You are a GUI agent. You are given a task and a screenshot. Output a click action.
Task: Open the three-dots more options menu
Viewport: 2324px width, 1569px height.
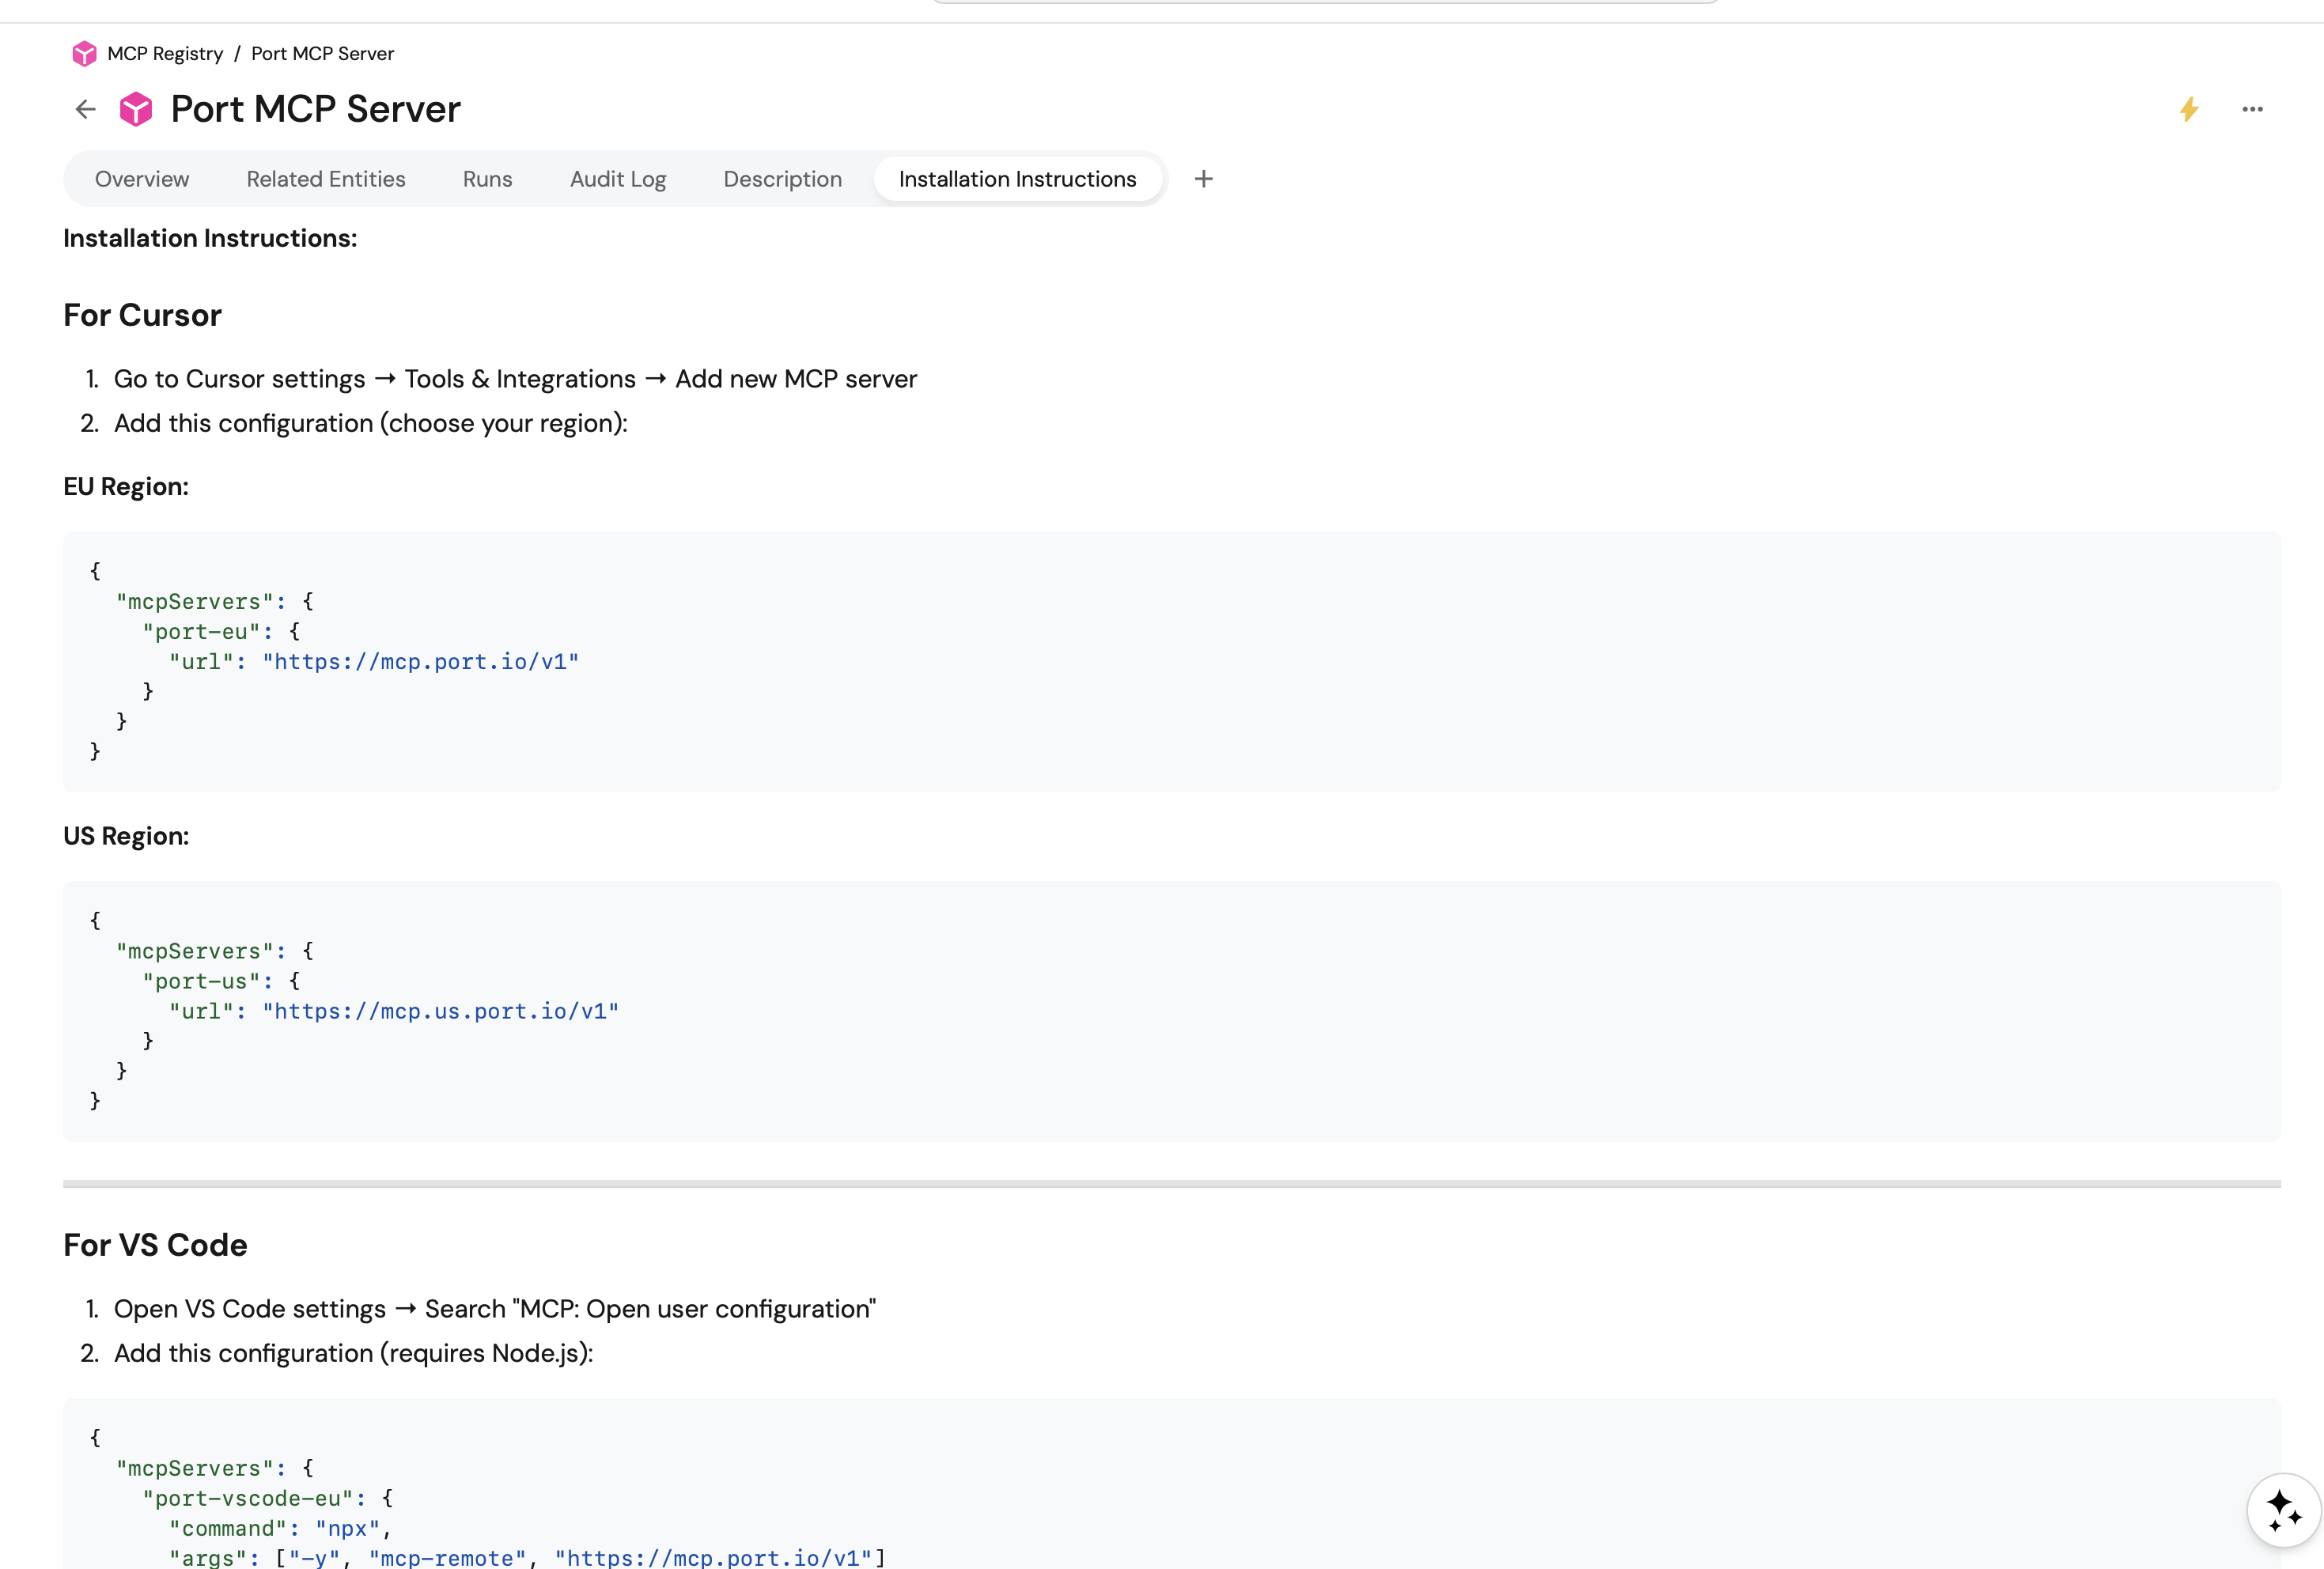(x=2252, y=109)
